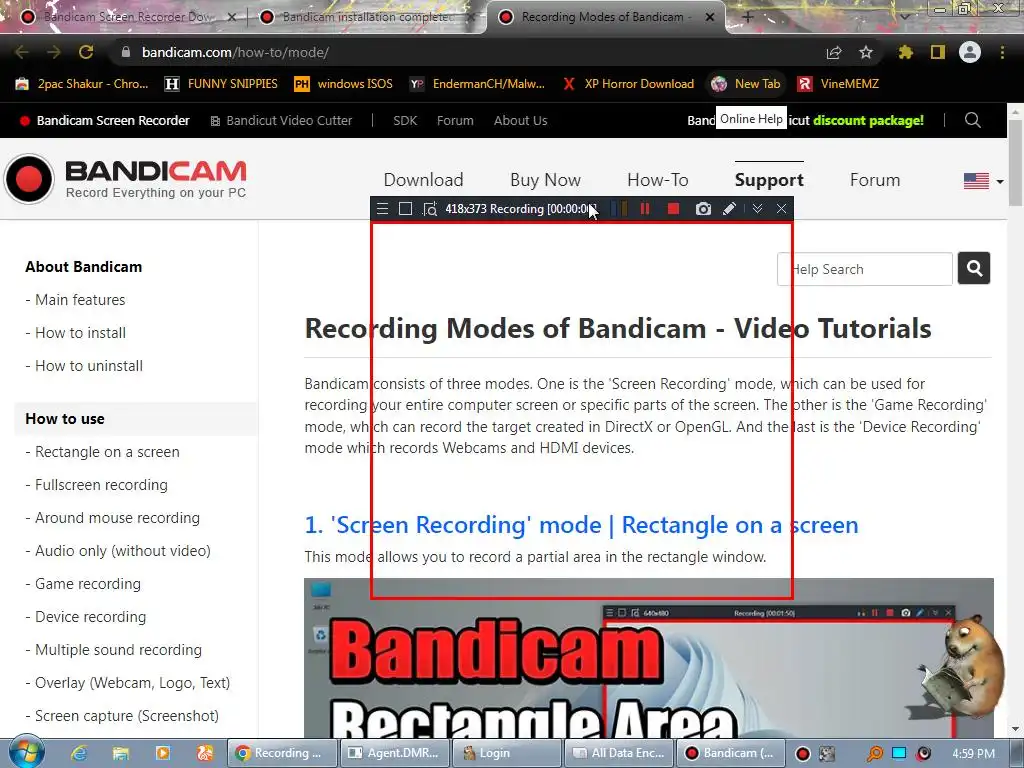The image size is (1024, 768).
Task: Pause the Bandicam recording
Action: click(x=645, y=209)
